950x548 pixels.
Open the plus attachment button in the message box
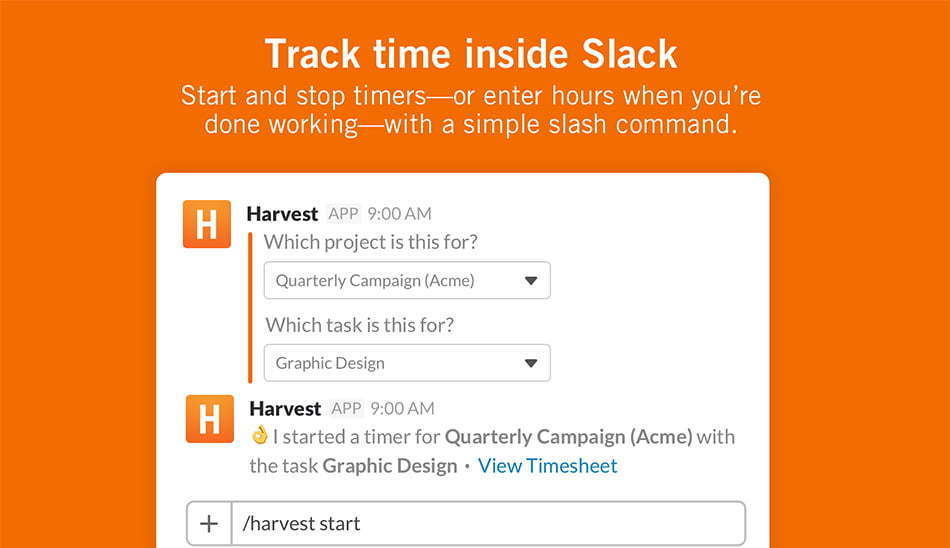click(209, 523)
